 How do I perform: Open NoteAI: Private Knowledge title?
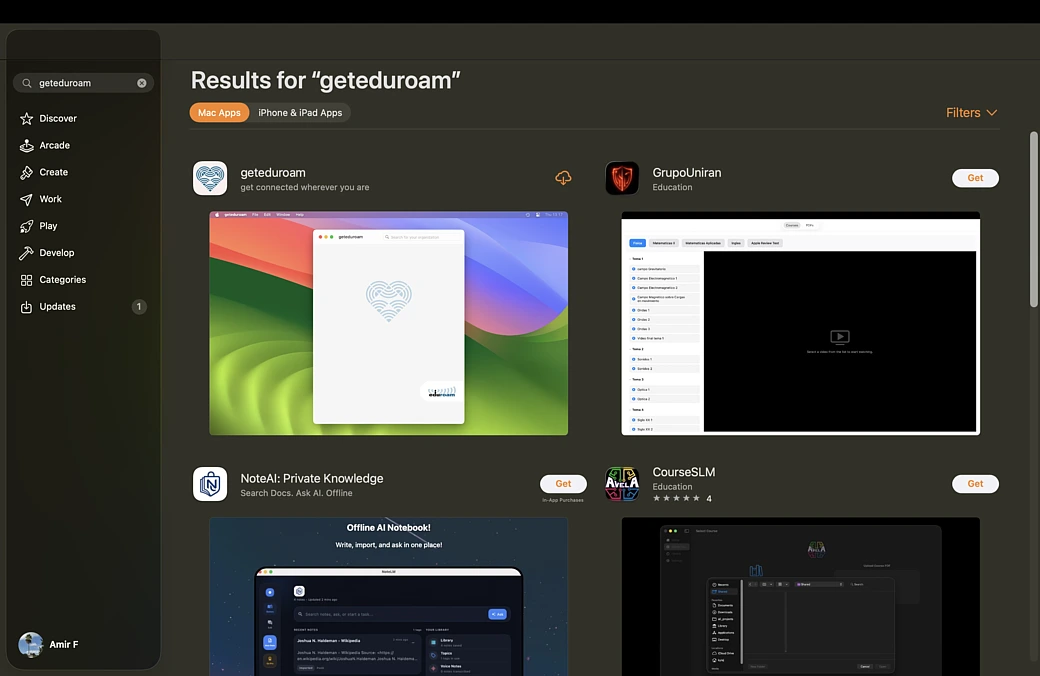(312, 478)
